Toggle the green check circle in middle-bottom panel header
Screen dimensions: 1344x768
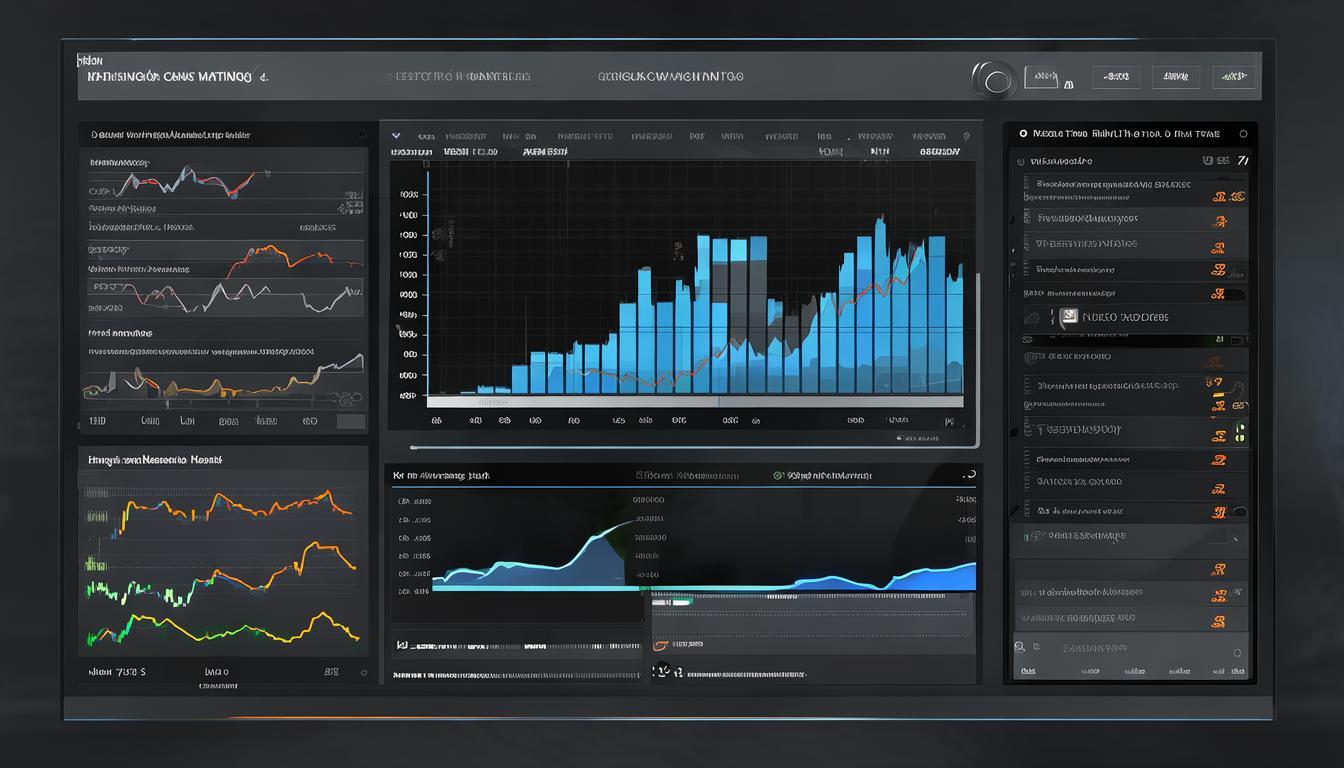[779, 476]
